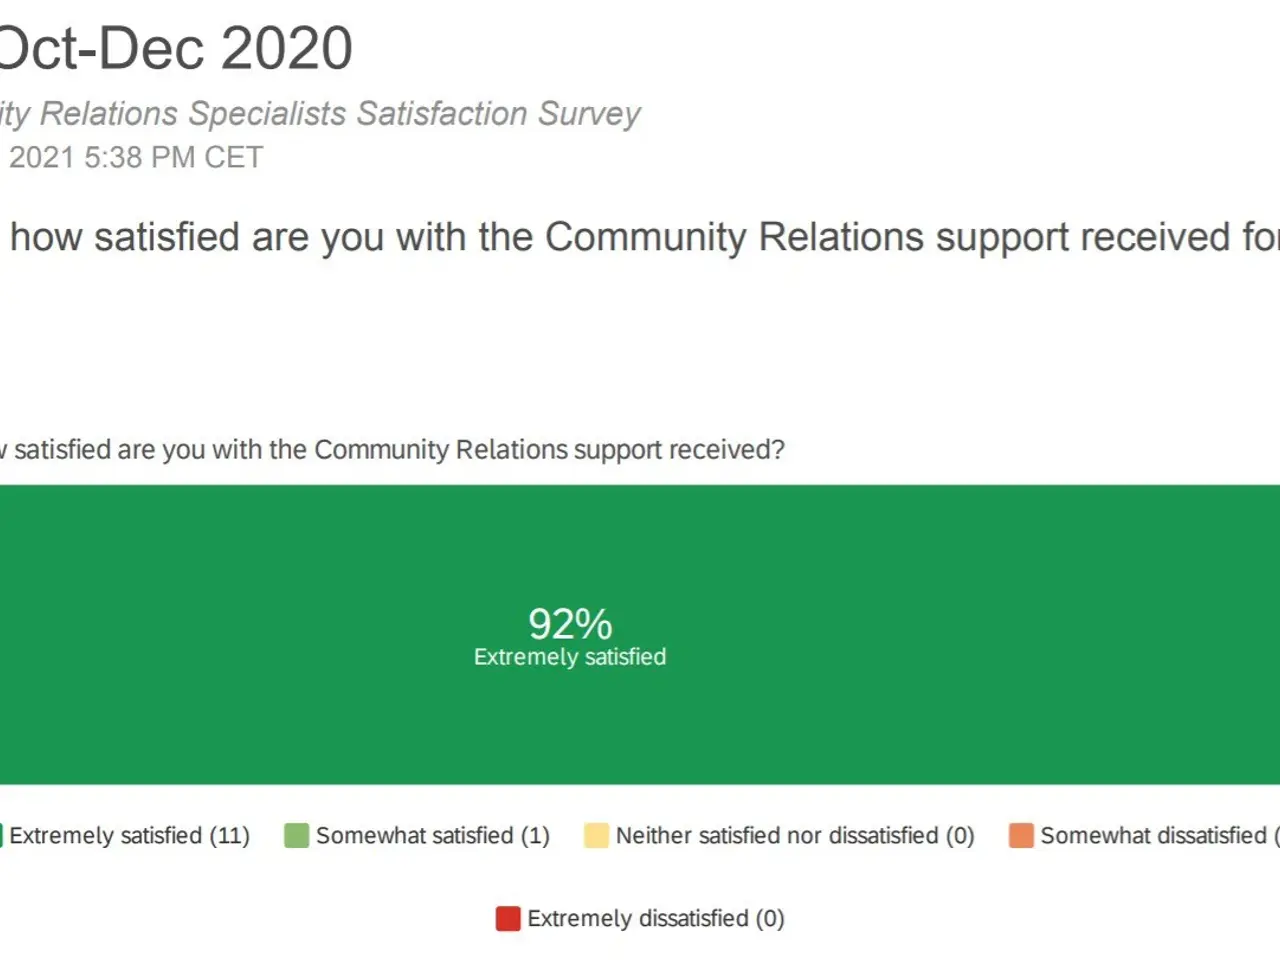This screenshot has height=960, width=1280.
Task: Click the orange Somewhat dissatisfied legend swatch
Action: point(1021,835)
